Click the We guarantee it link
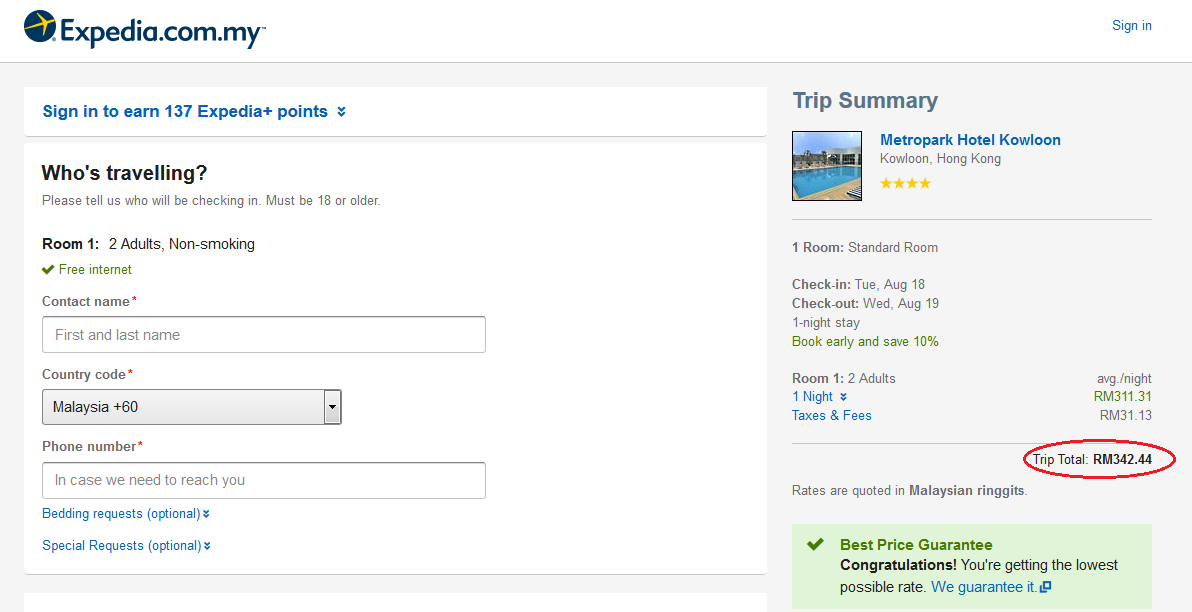Image resolution: width=1192 pixels, height=612 pixels. click(x=983, y=587)
